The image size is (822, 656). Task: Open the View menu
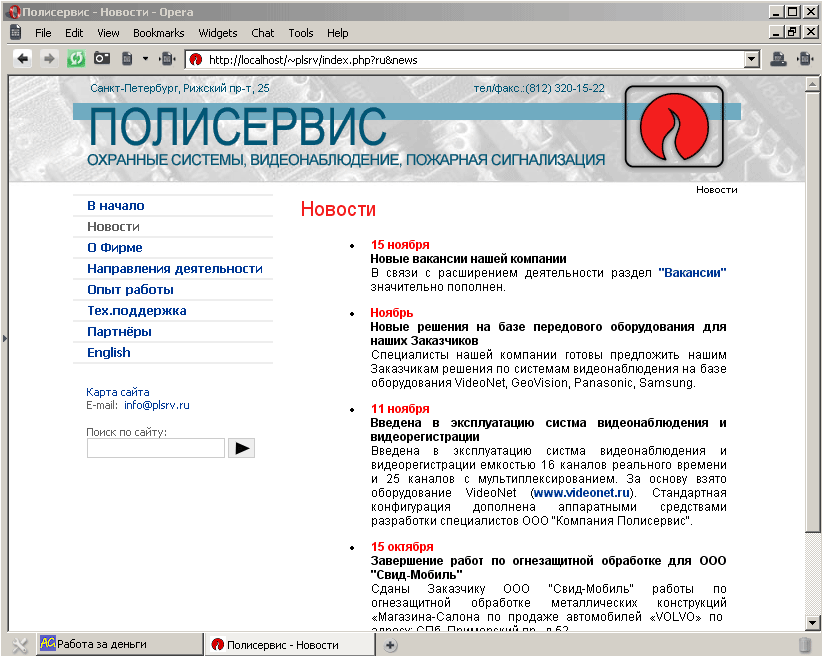coord(108,33)
